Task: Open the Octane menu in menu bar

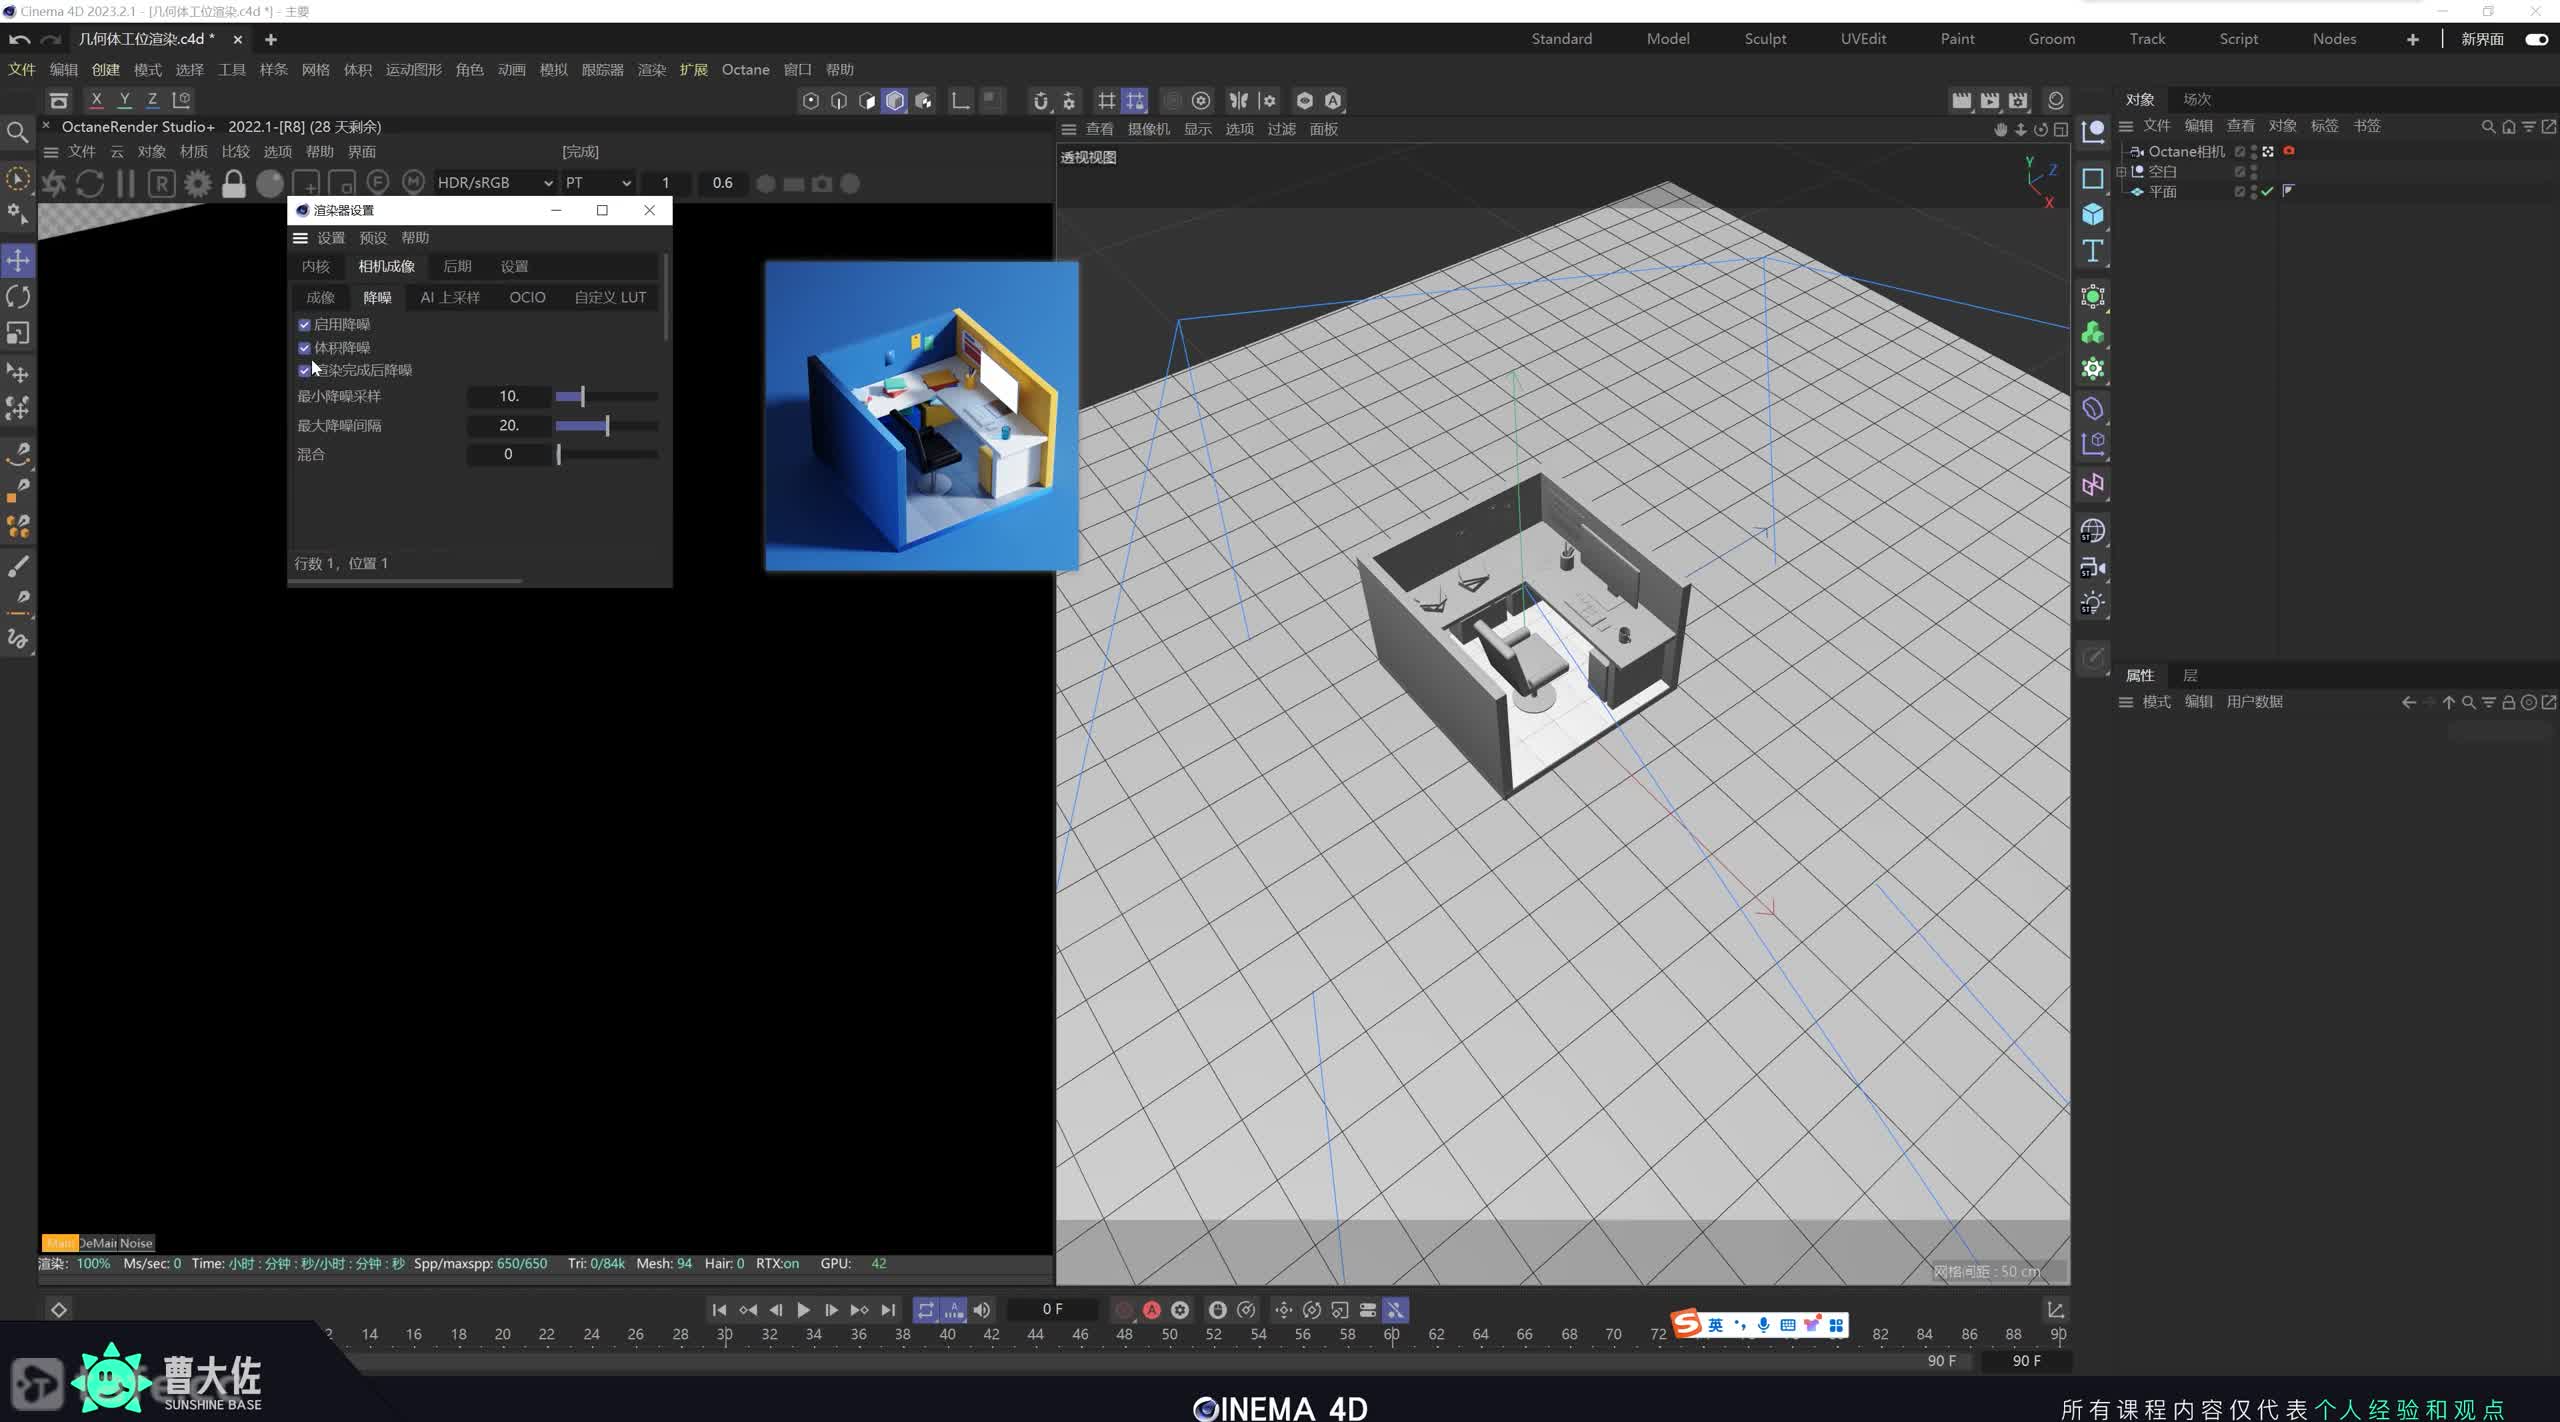Action: point(745,70)
